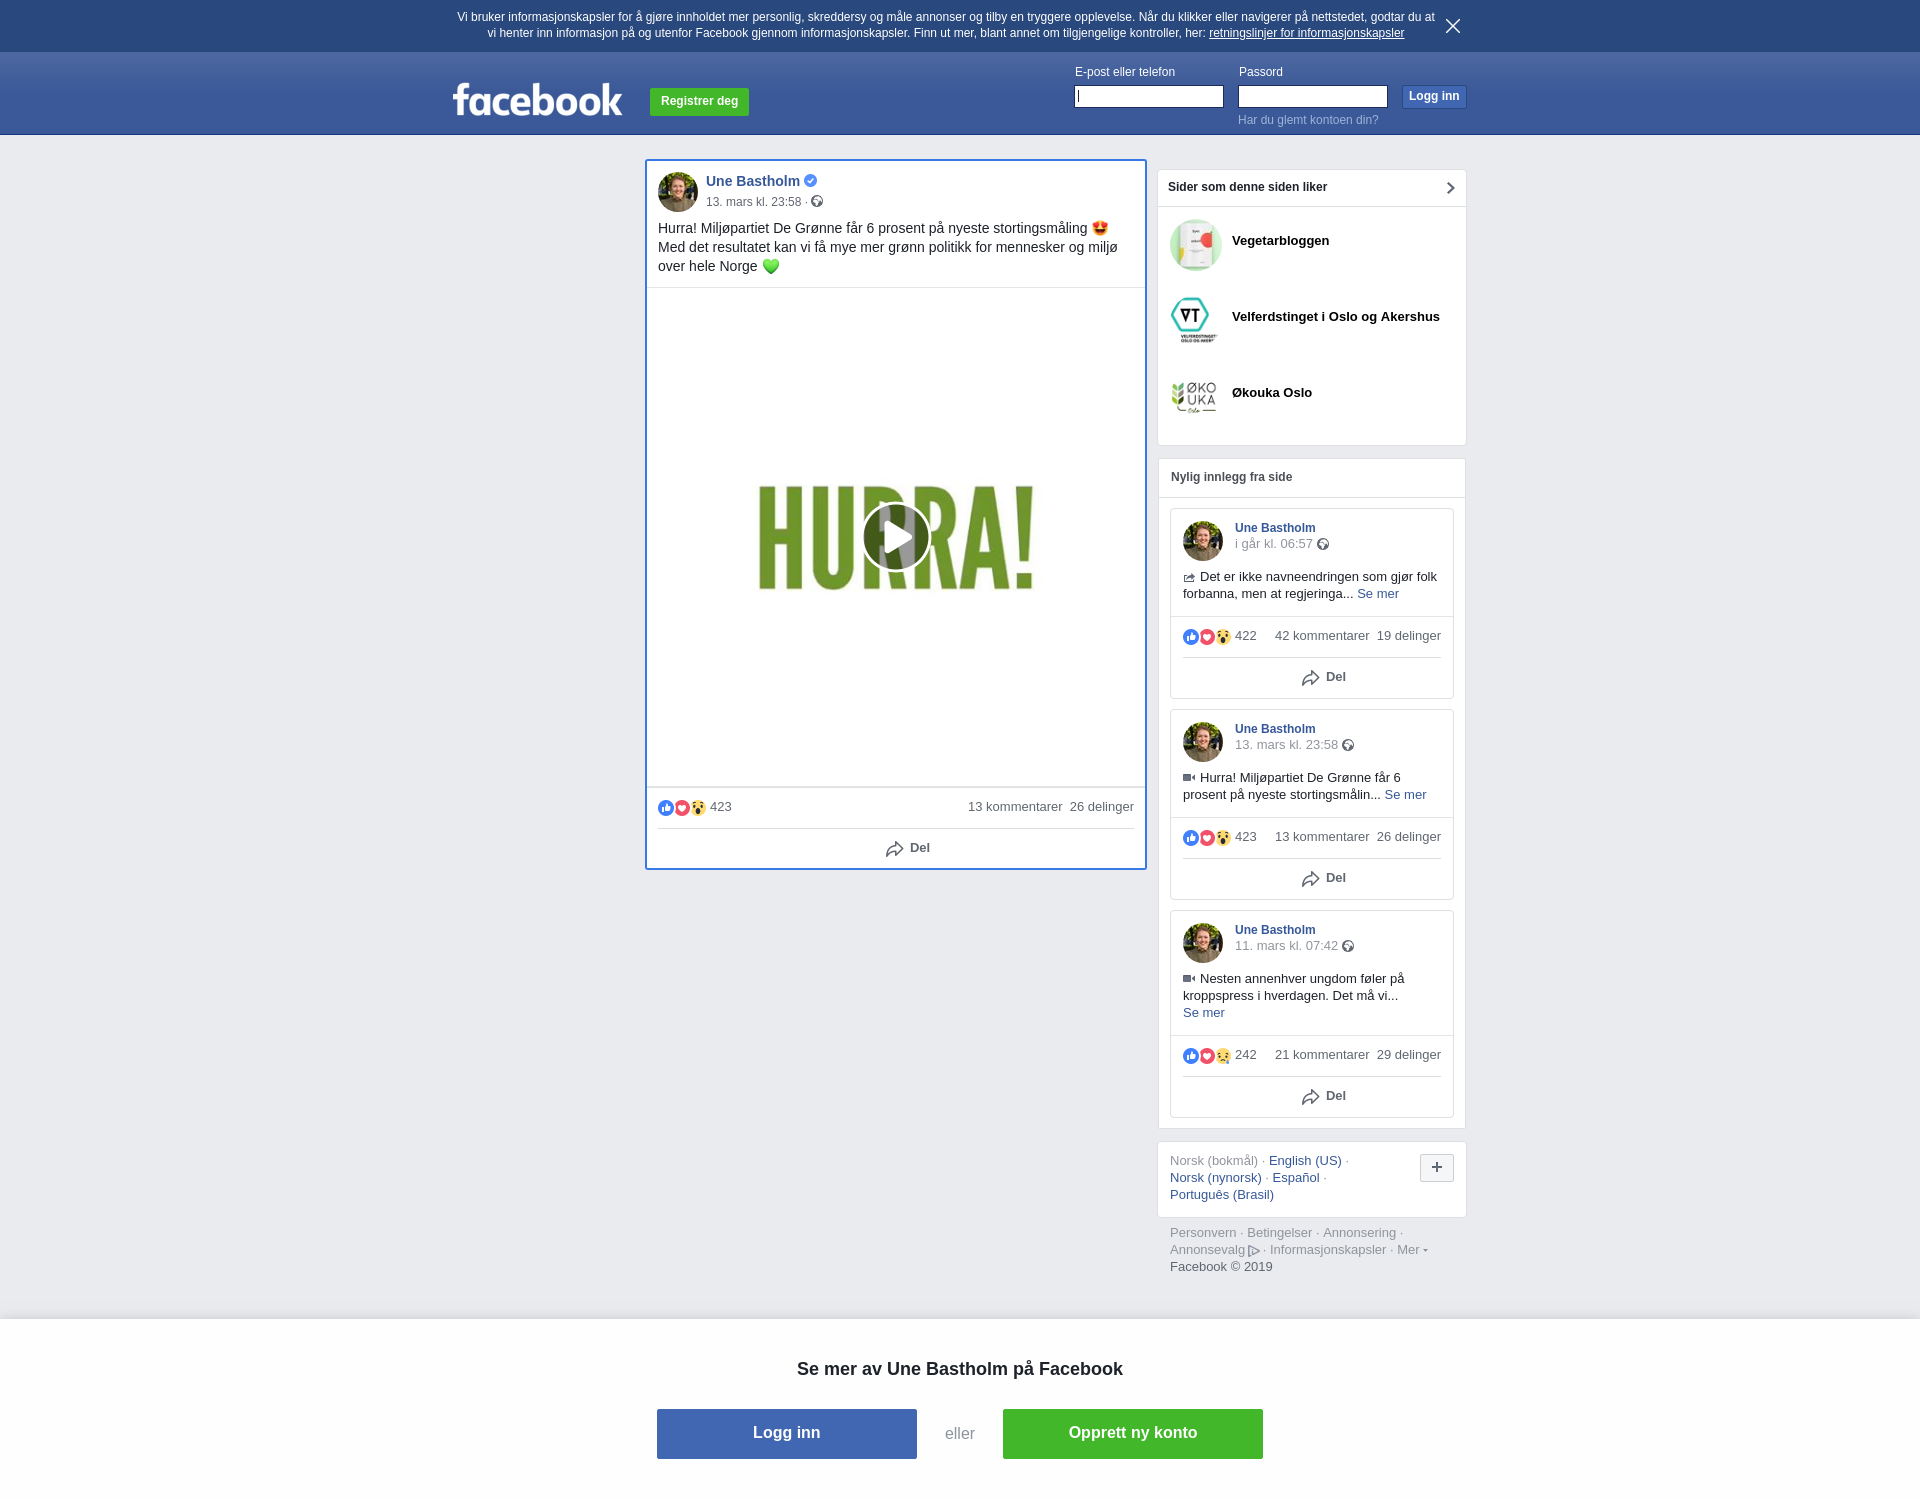Open Une Bastholm's avatar on yesterday's 06:57 post
This screenshot has height=1499, width=1920.
pos(1203,541)
